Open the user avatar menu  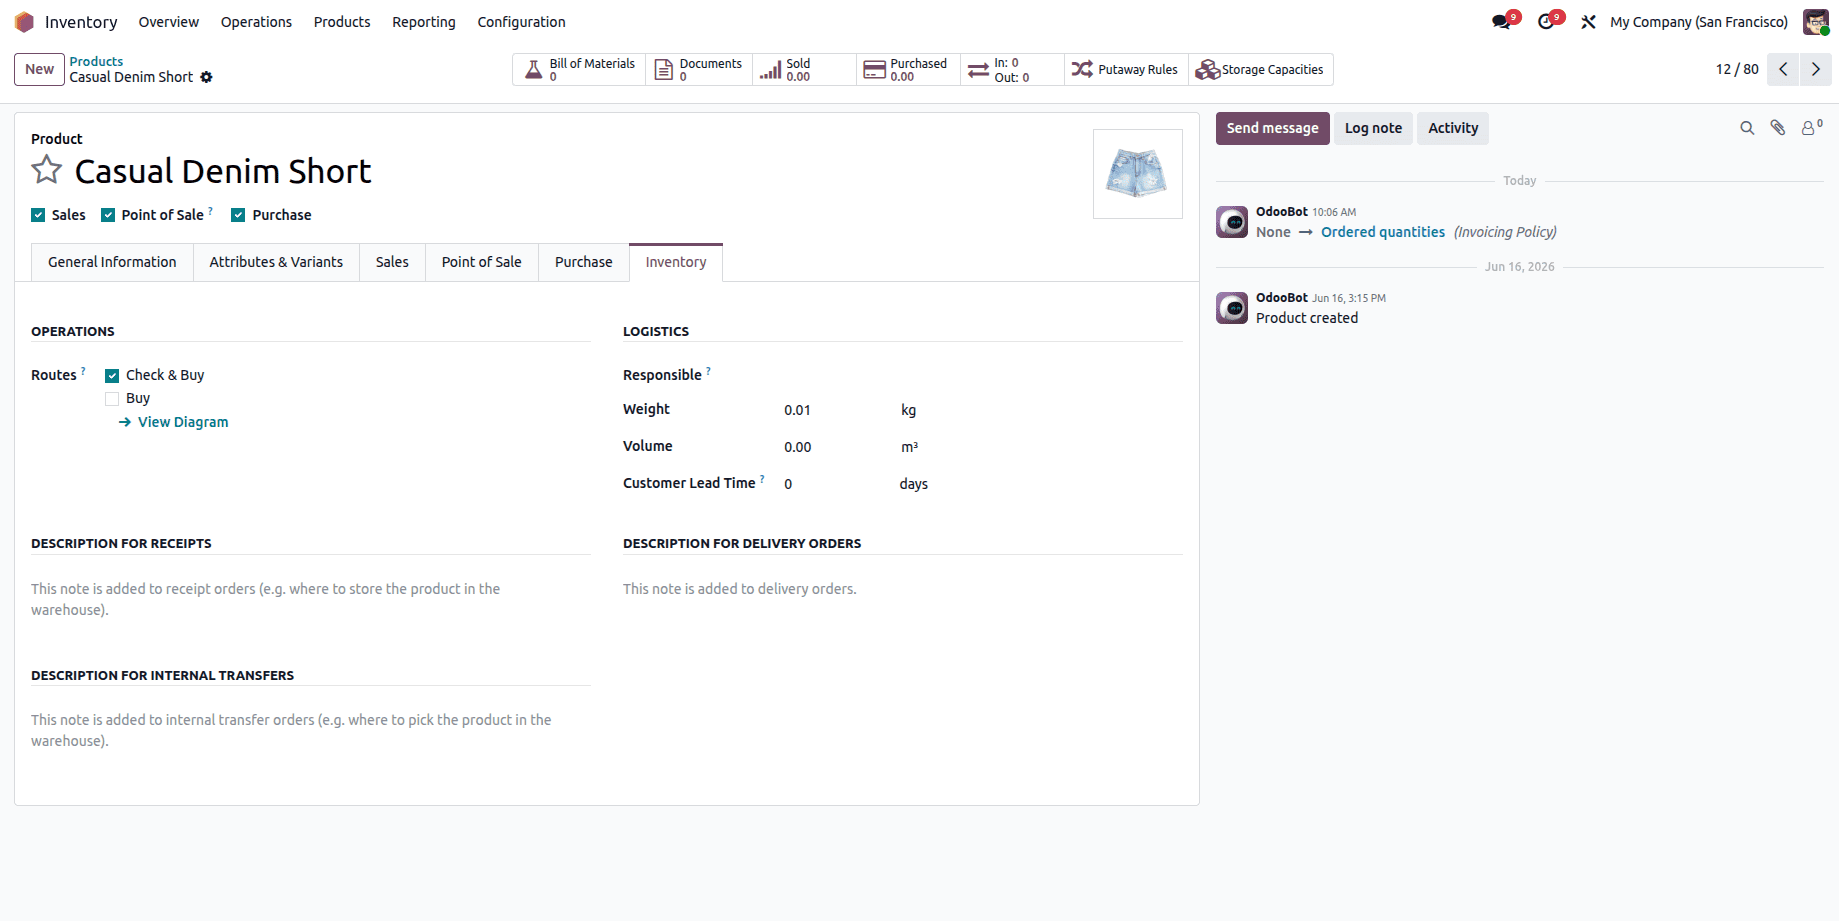(x=1816, y=22)
